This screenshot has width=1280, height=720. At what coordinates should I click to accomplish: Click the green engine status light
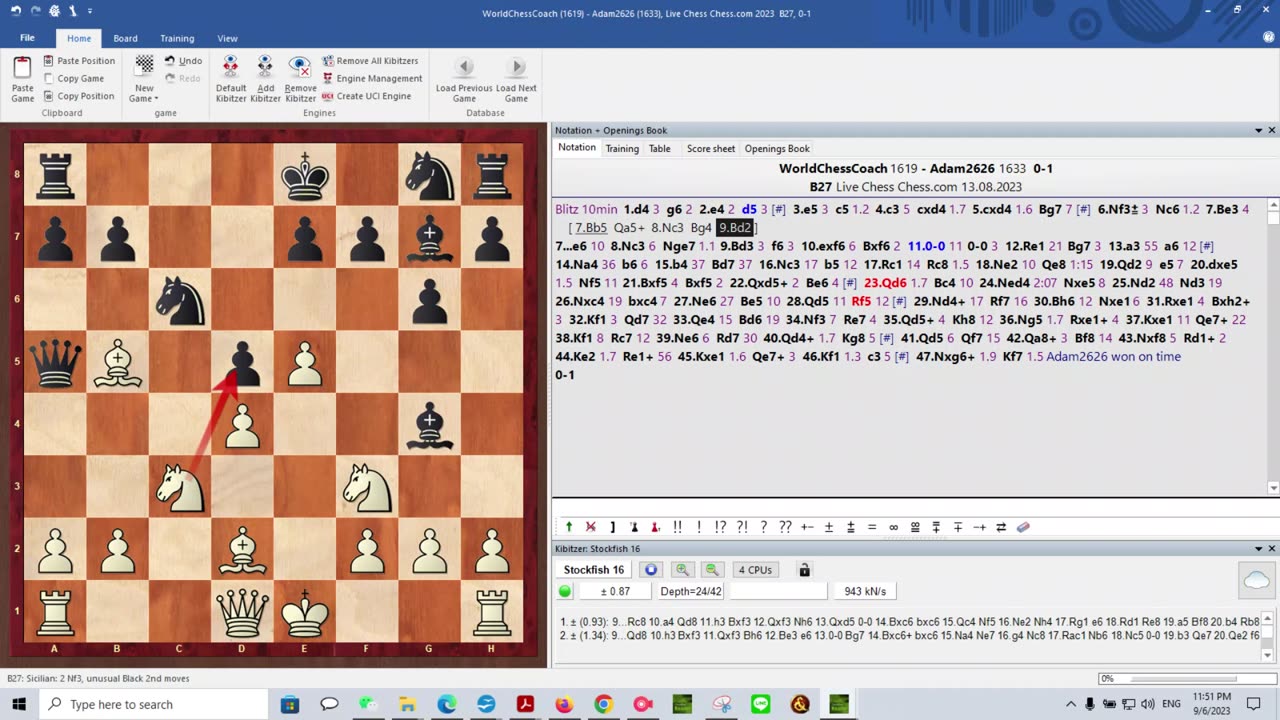click(x=565, y=591)
